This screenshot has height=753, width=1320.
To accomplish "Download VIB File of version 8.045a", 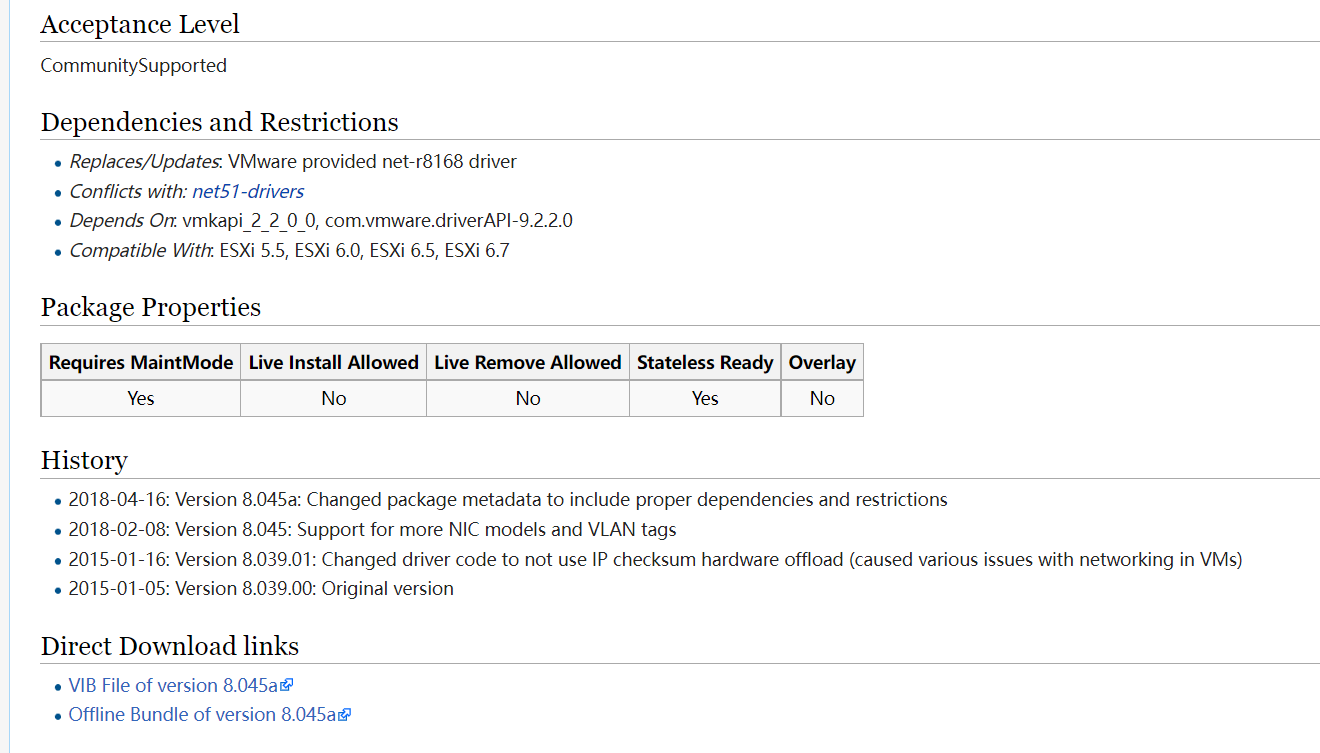I will [x=173, y=685].
